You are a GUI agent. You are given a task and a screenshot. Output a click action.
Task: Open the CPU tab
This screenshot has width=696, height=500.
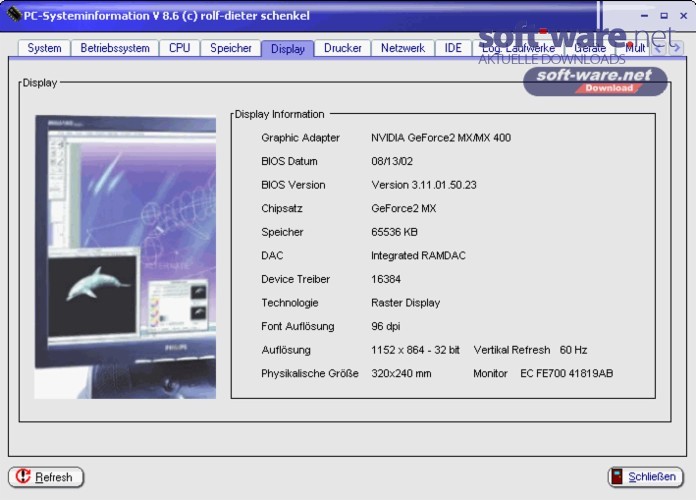pos(179,48)
